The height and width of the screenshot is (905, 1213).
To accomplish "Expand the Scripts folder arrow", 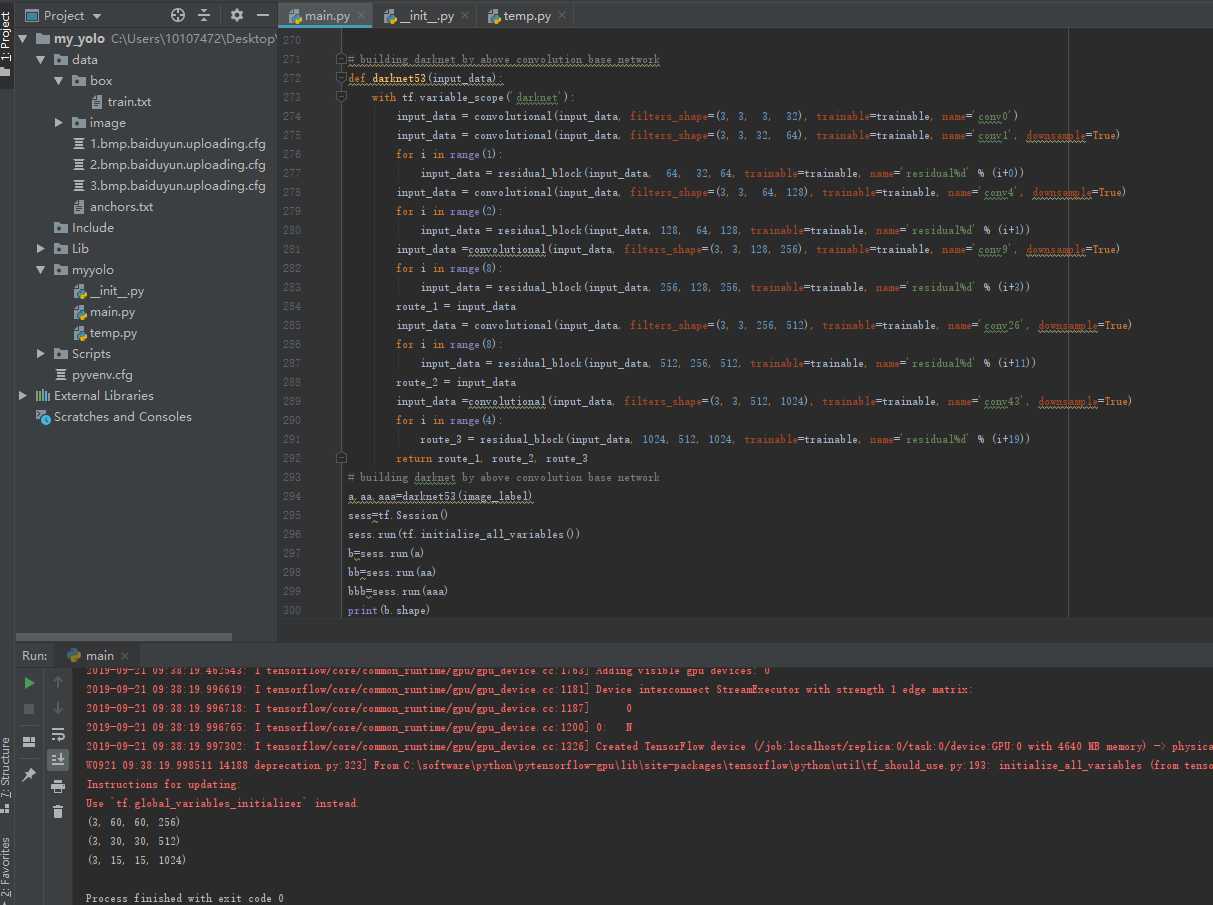I will 41,354.
